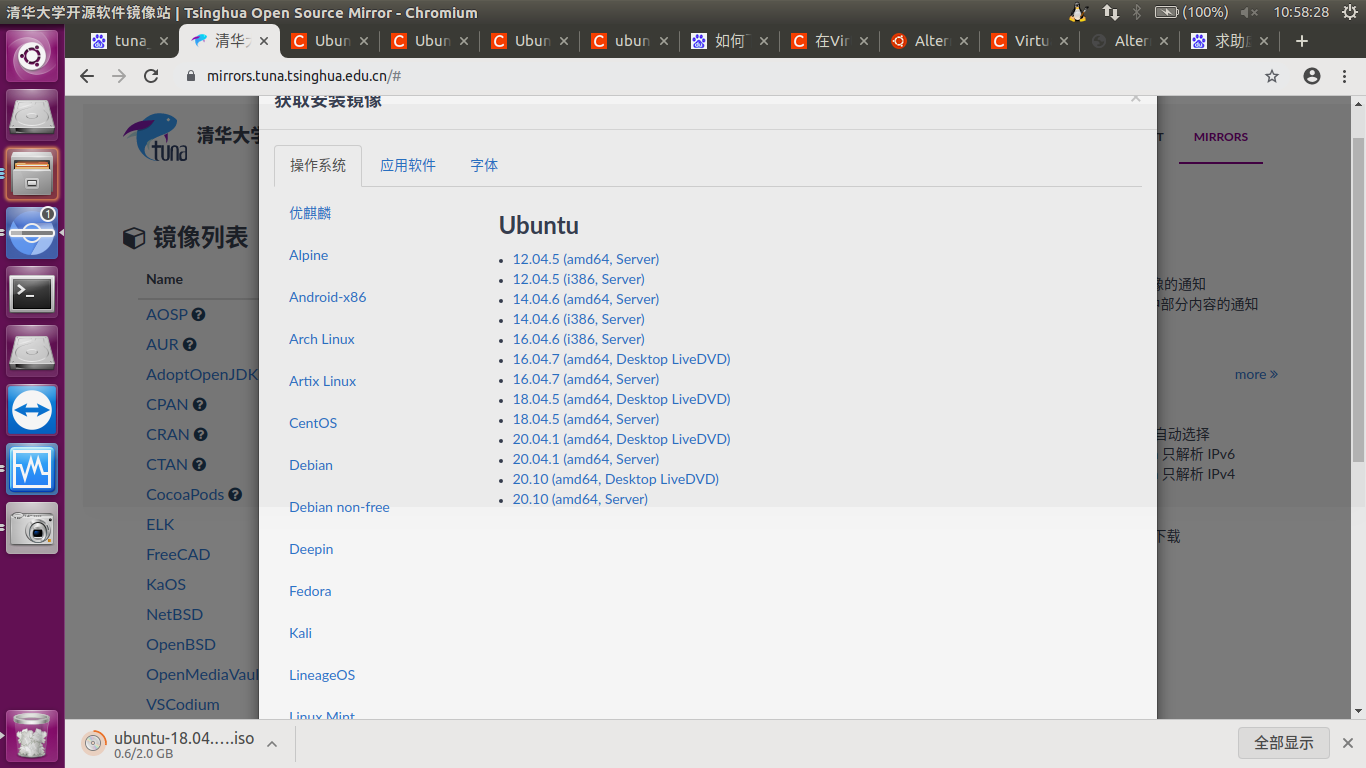1366x768 pixels.
Task: View site info via the lock icon
Action: coord(193,76)
